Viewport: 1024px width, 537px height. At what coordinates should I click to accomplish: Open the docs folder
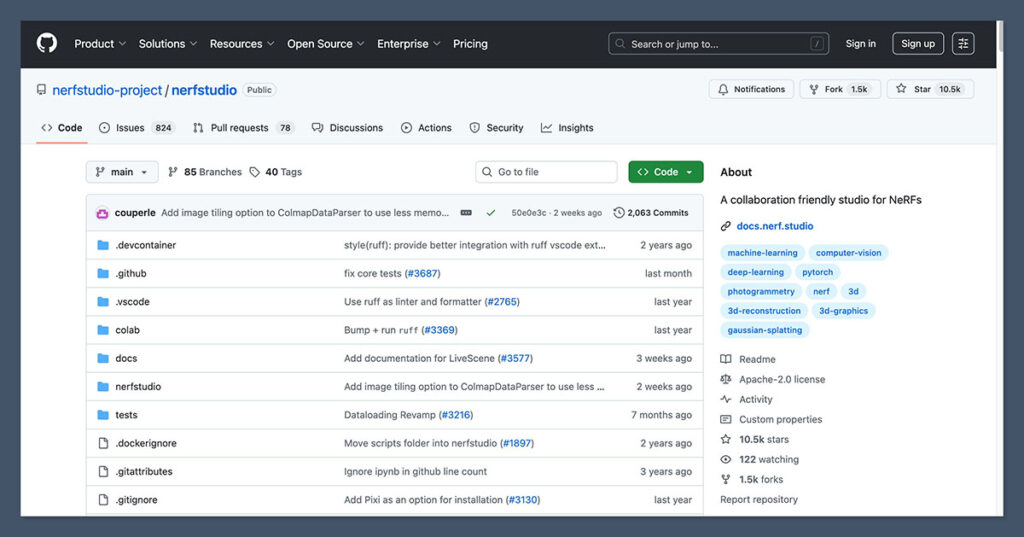[x=126, y=358]
